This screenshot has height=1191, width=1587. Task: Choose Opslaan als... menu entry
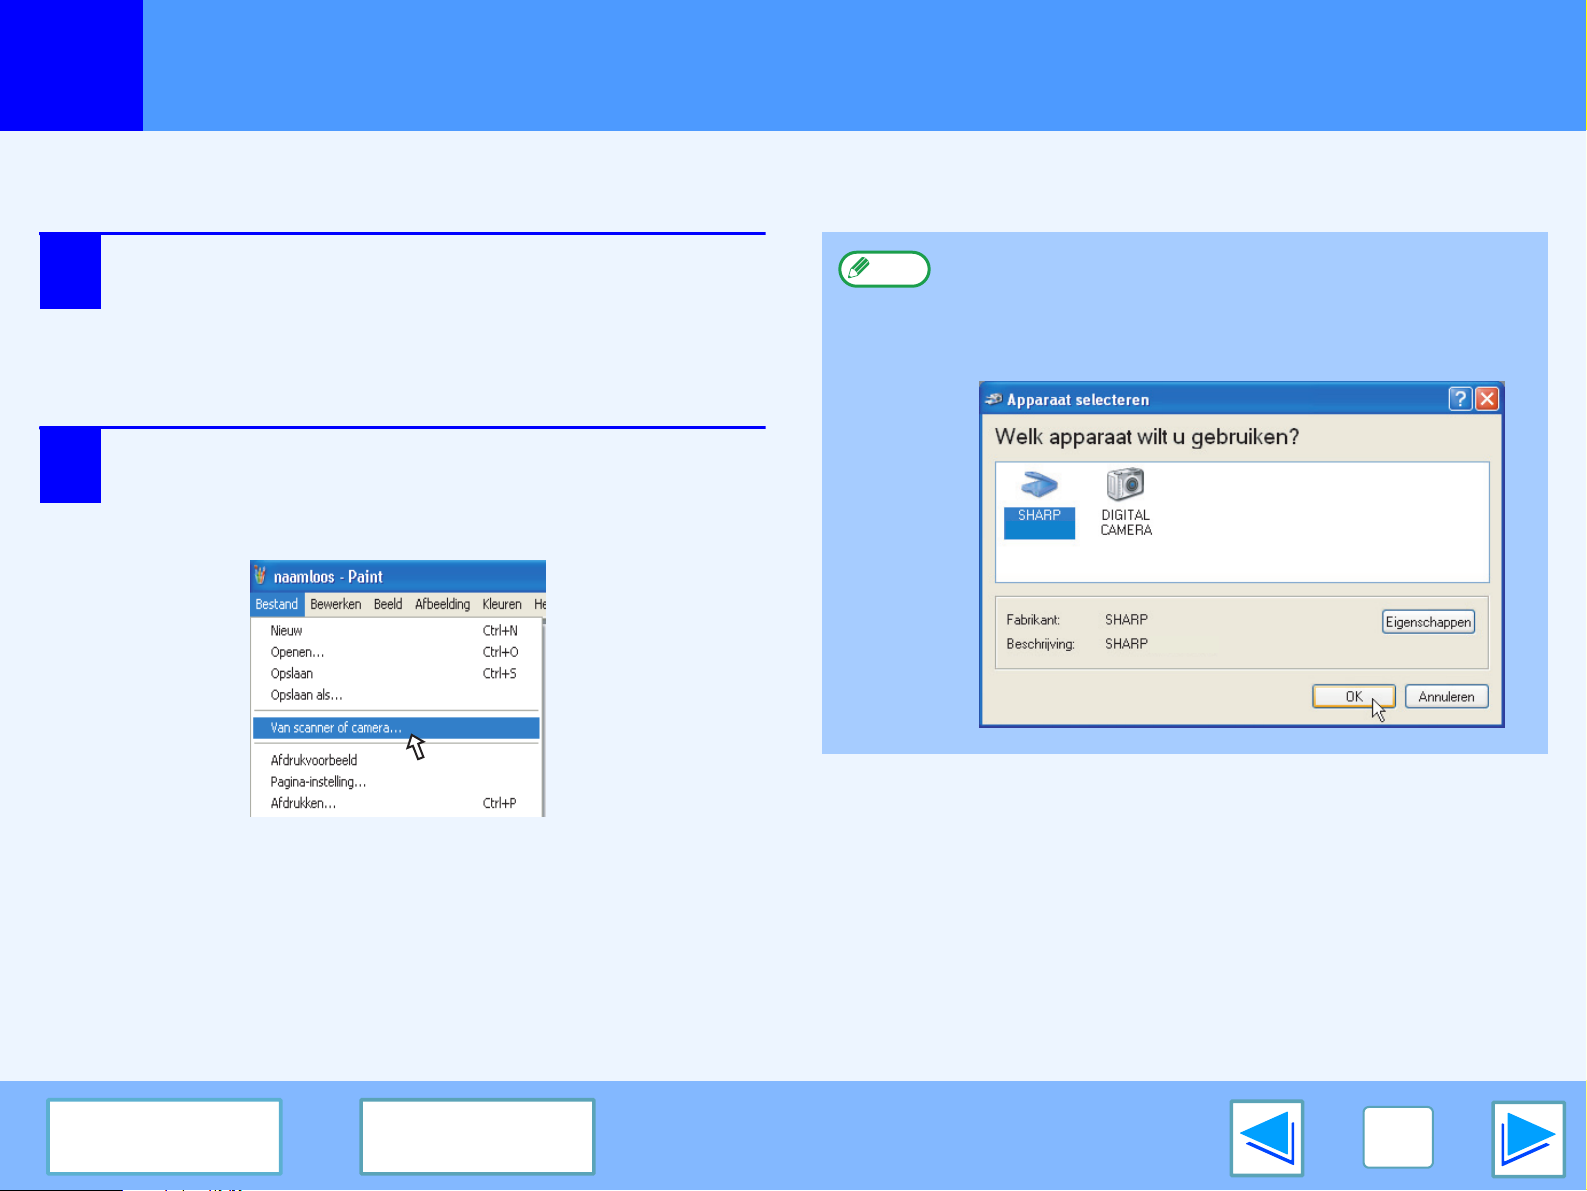coord(396,695)
